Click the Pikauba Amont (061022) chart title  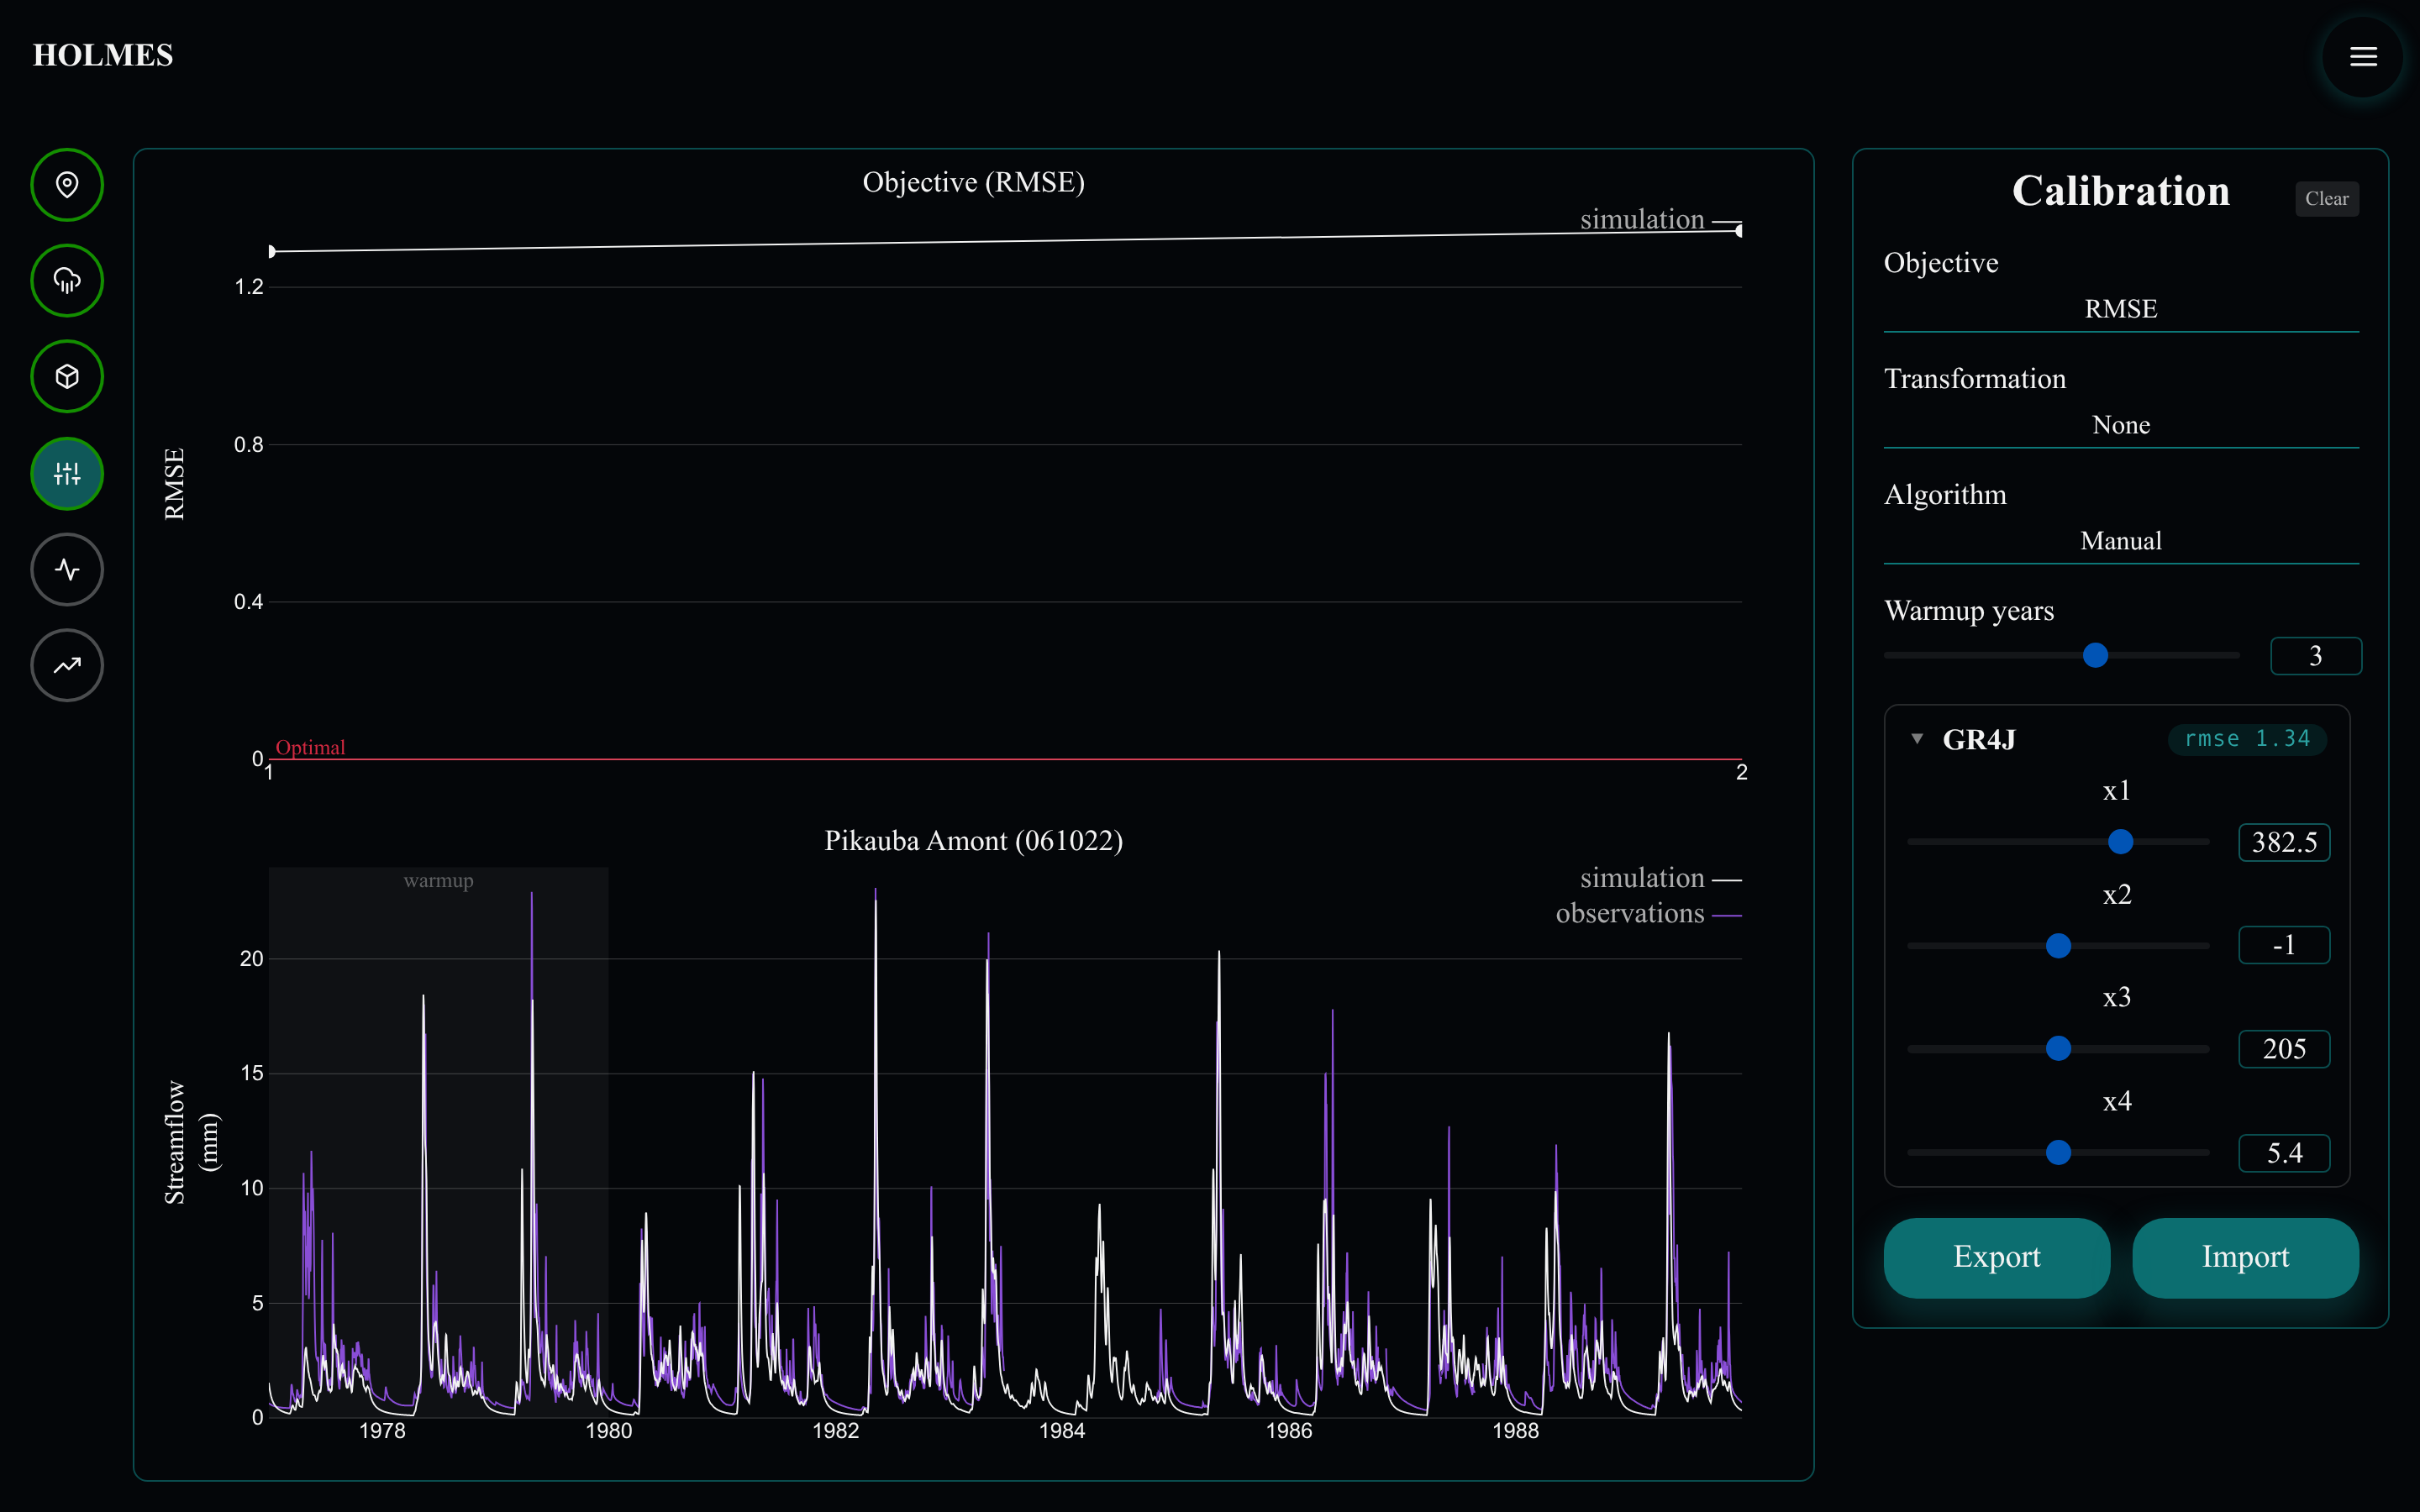(x=973, y=840)
